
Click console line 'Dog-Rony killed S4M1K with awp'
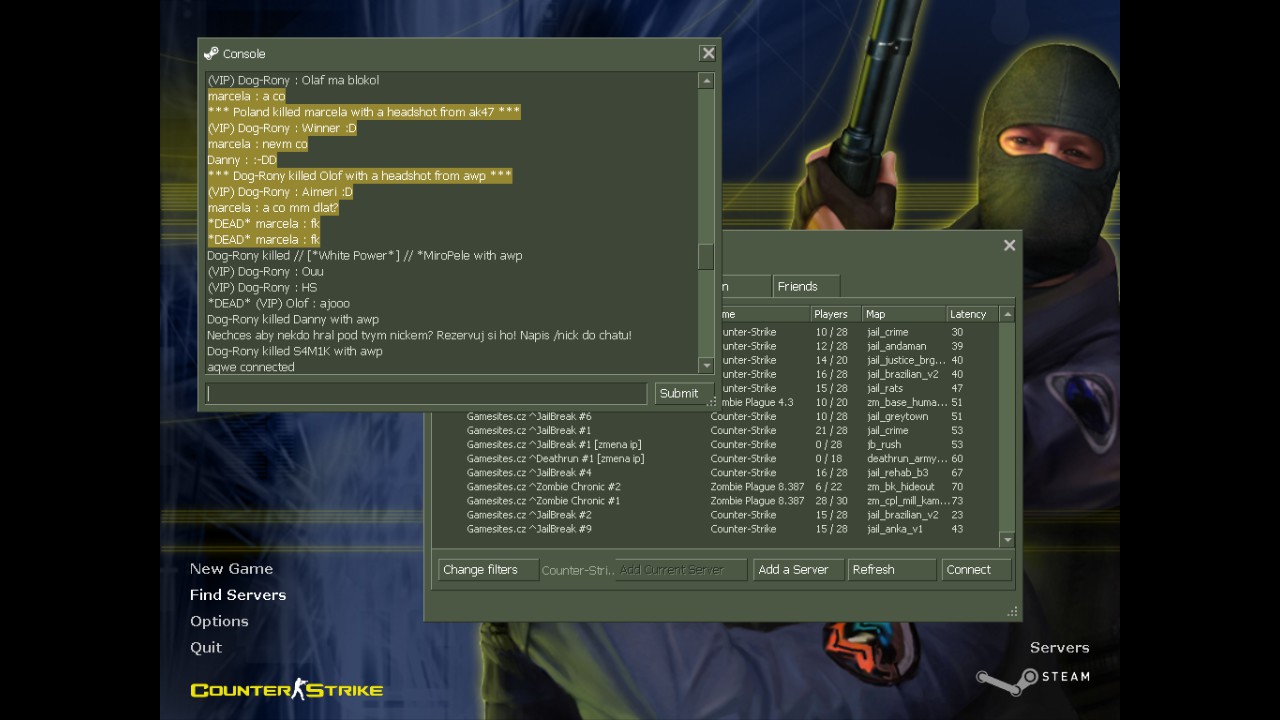click(295, 352)
